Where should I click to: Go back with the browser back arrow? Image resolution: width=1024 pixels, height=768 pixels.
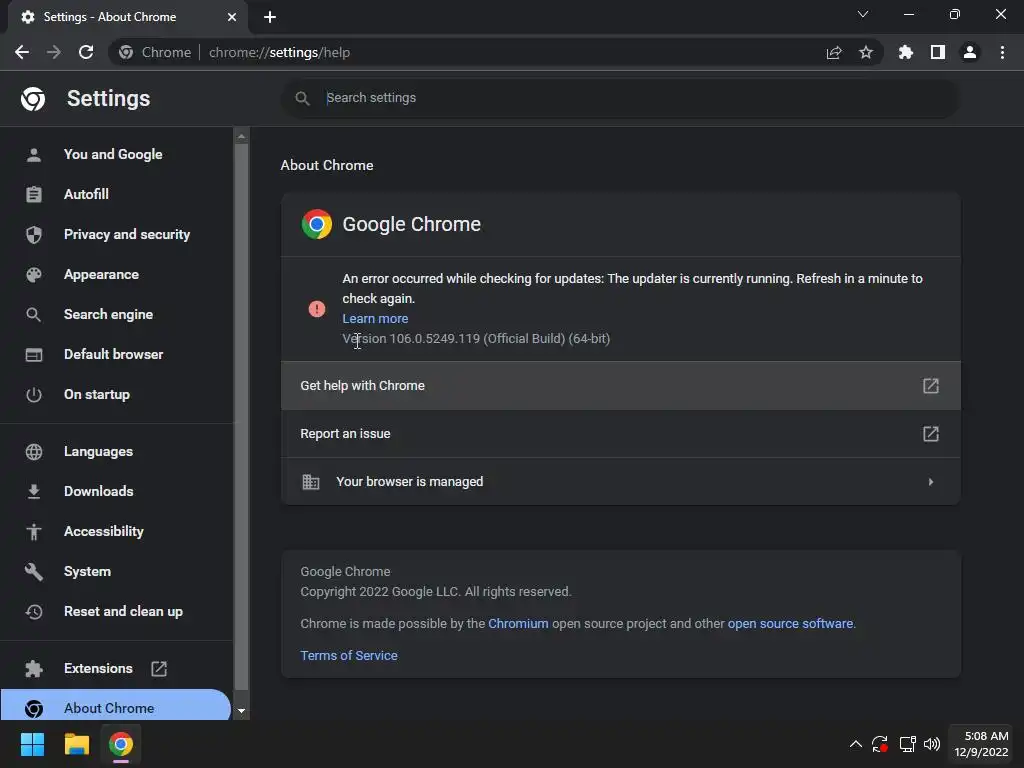(22, 52)
